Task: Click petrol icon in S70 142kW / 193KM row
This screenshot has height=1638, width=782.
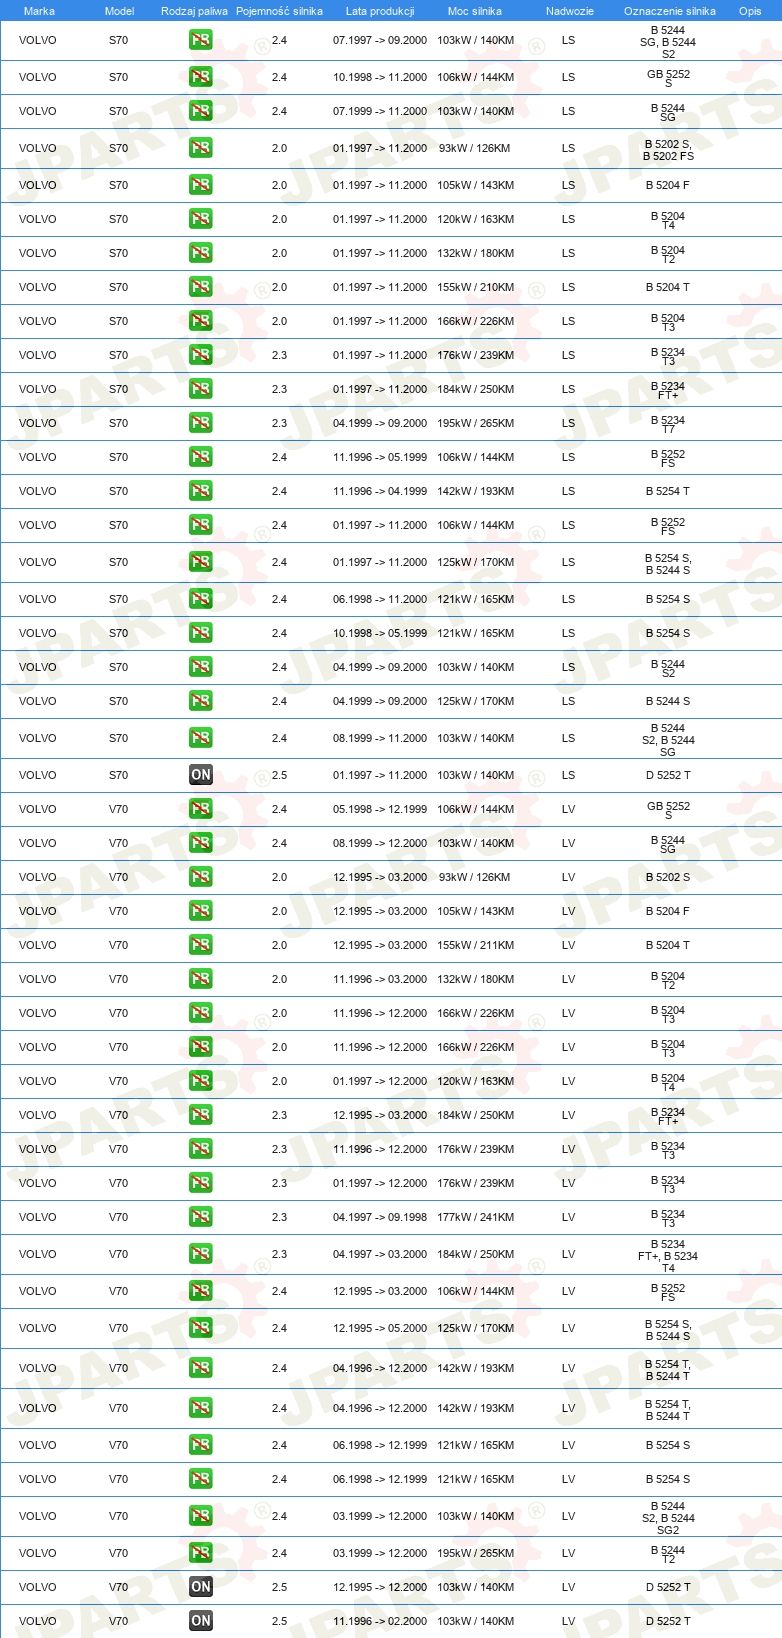Action: click(201, 491)
